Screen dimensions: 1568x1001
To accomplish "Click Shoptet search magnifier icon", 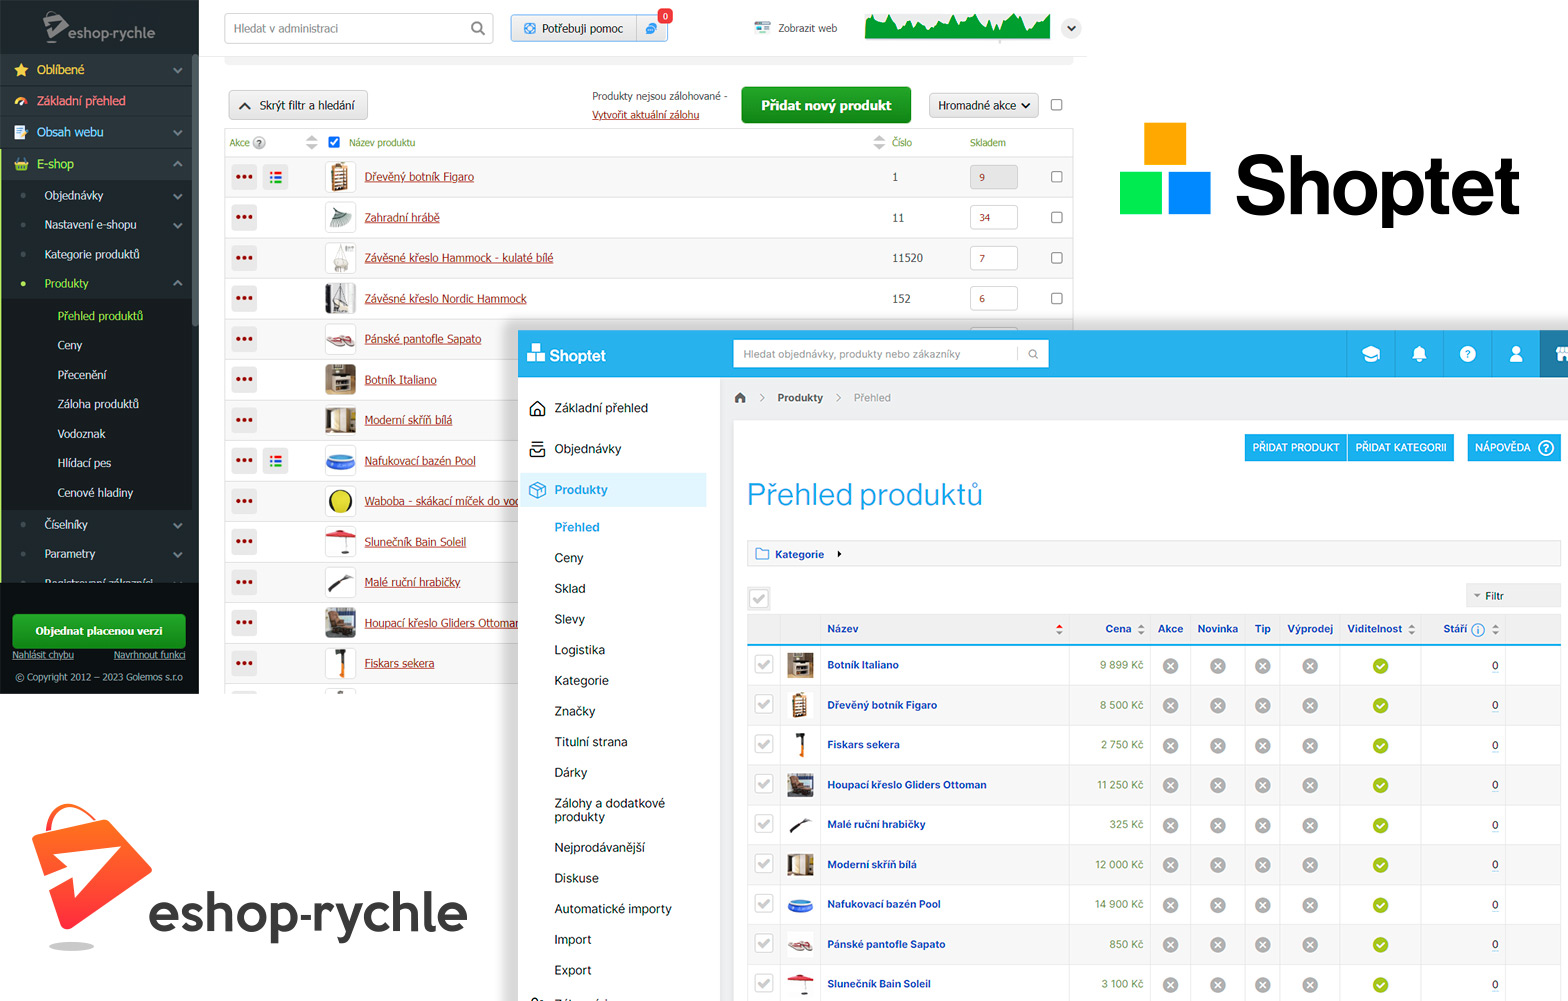I will 1033,354.
